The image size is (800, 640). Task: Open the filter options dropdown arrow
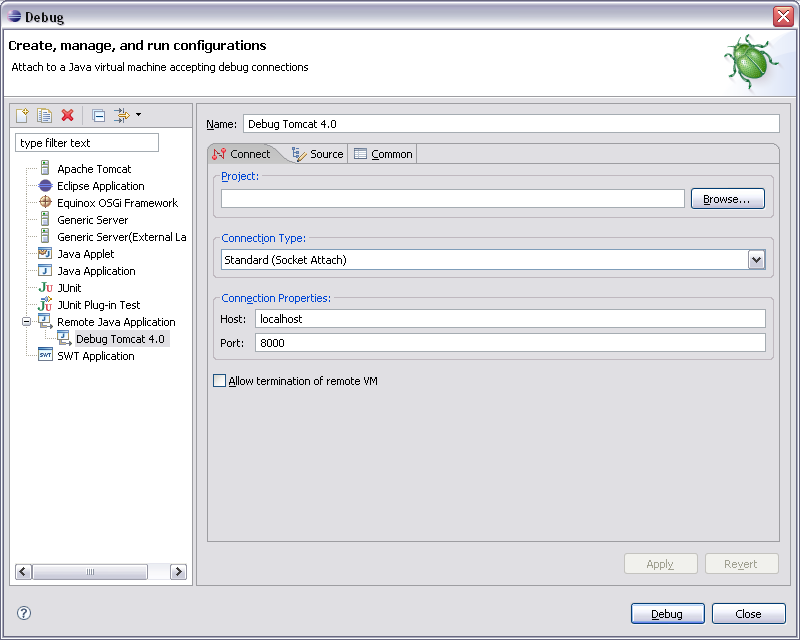(138, 115)
